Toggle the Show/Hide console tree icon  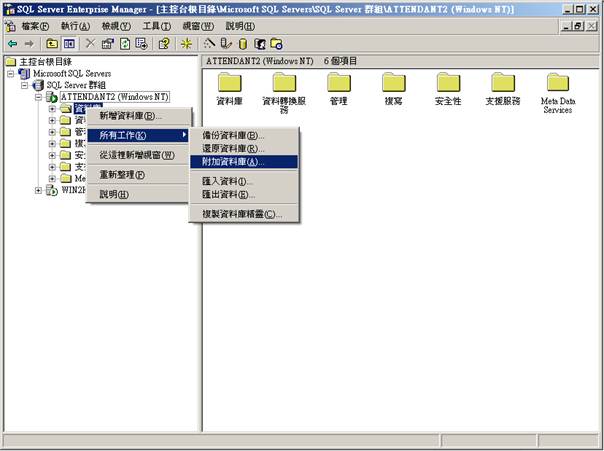tap(69, 44)
